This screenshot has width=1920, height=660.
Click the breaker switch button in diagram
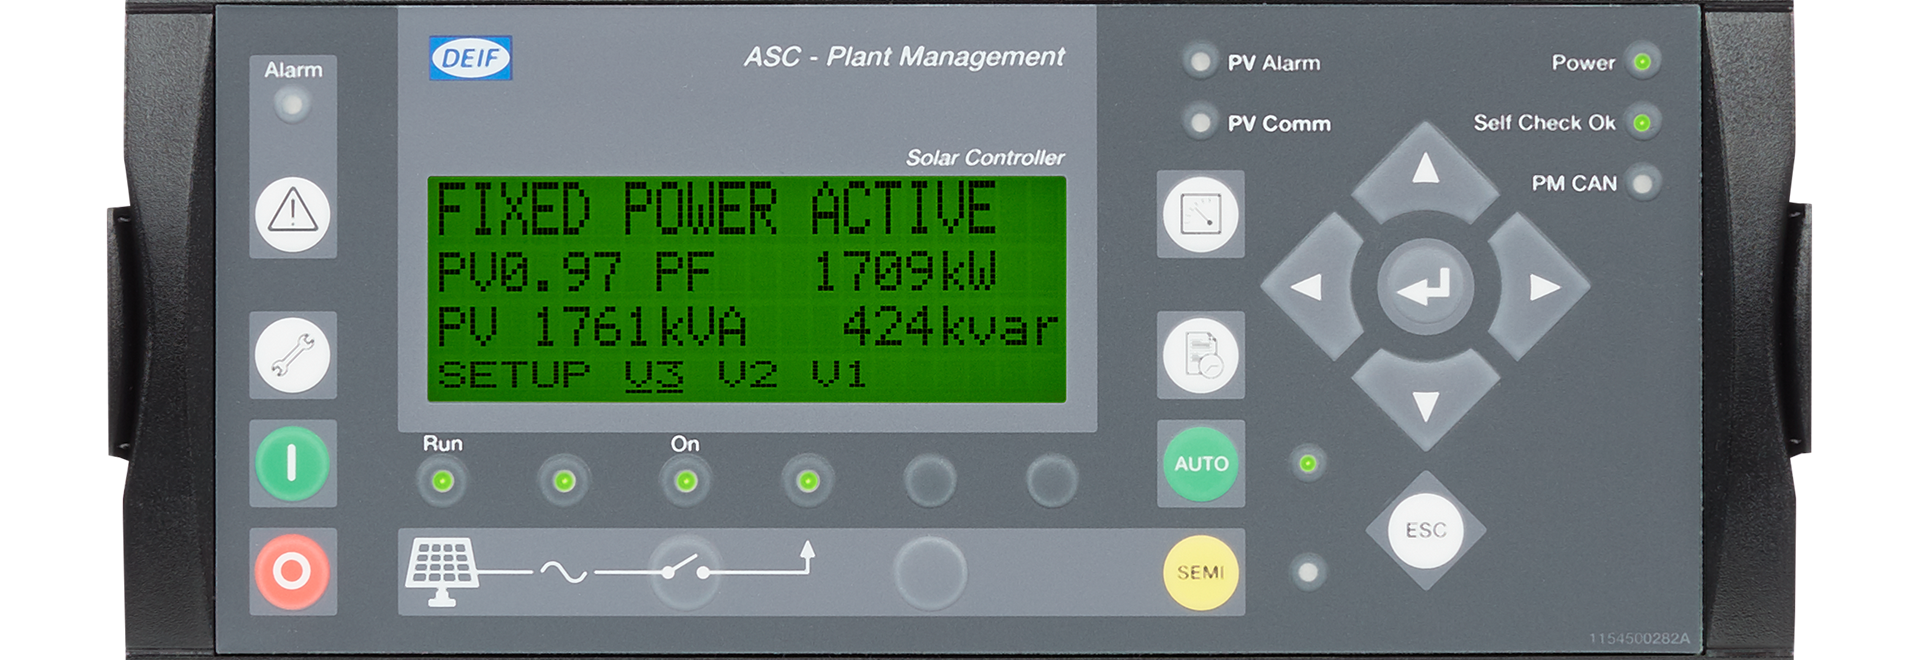tap(686, 572)
